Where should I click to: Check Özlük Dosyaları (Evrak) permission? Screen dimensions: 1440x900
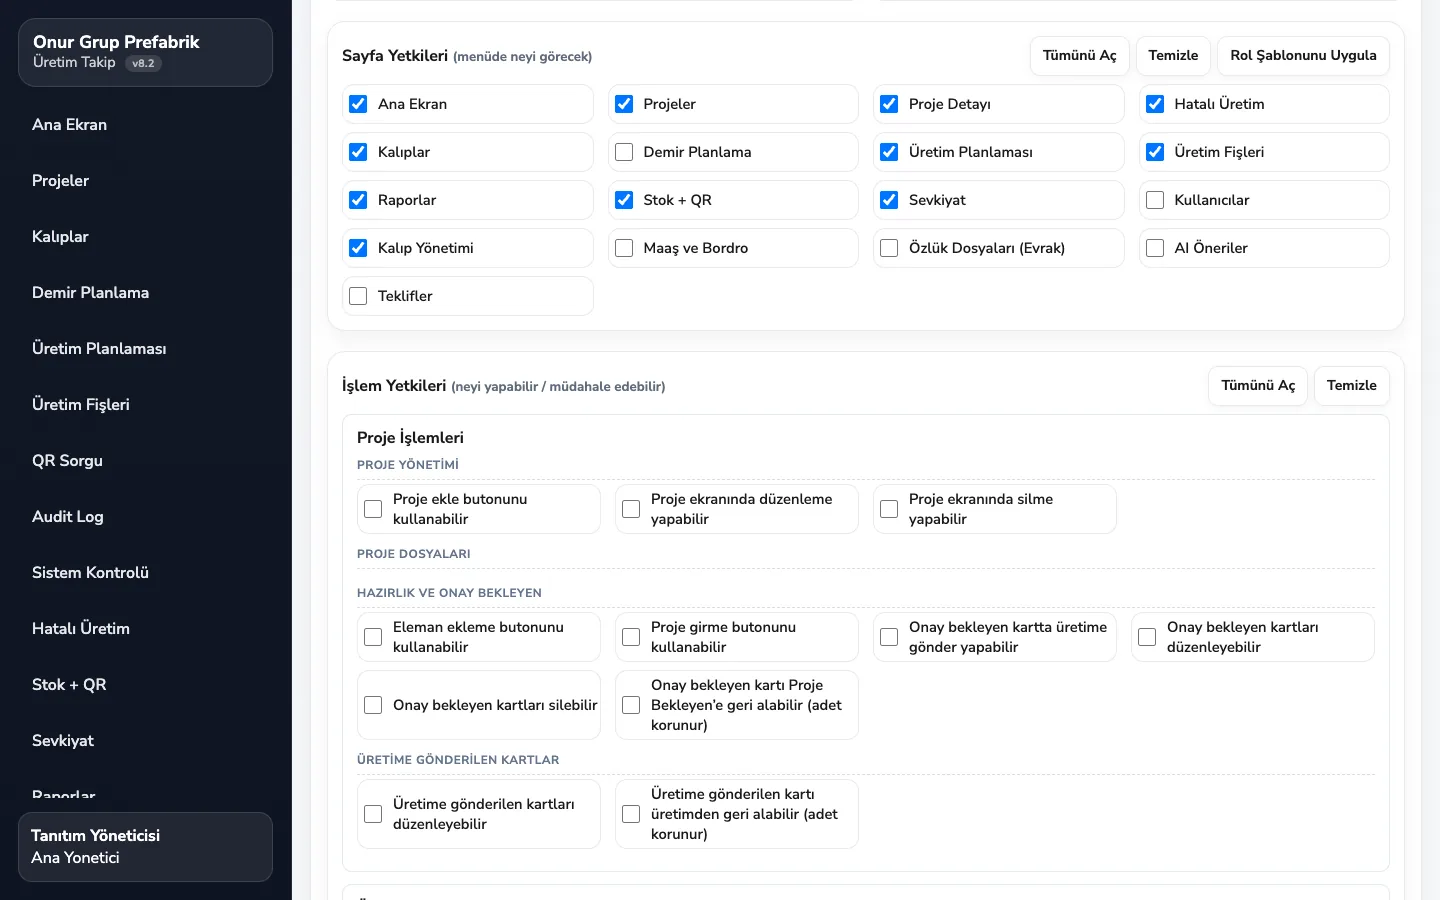[889, 248]
